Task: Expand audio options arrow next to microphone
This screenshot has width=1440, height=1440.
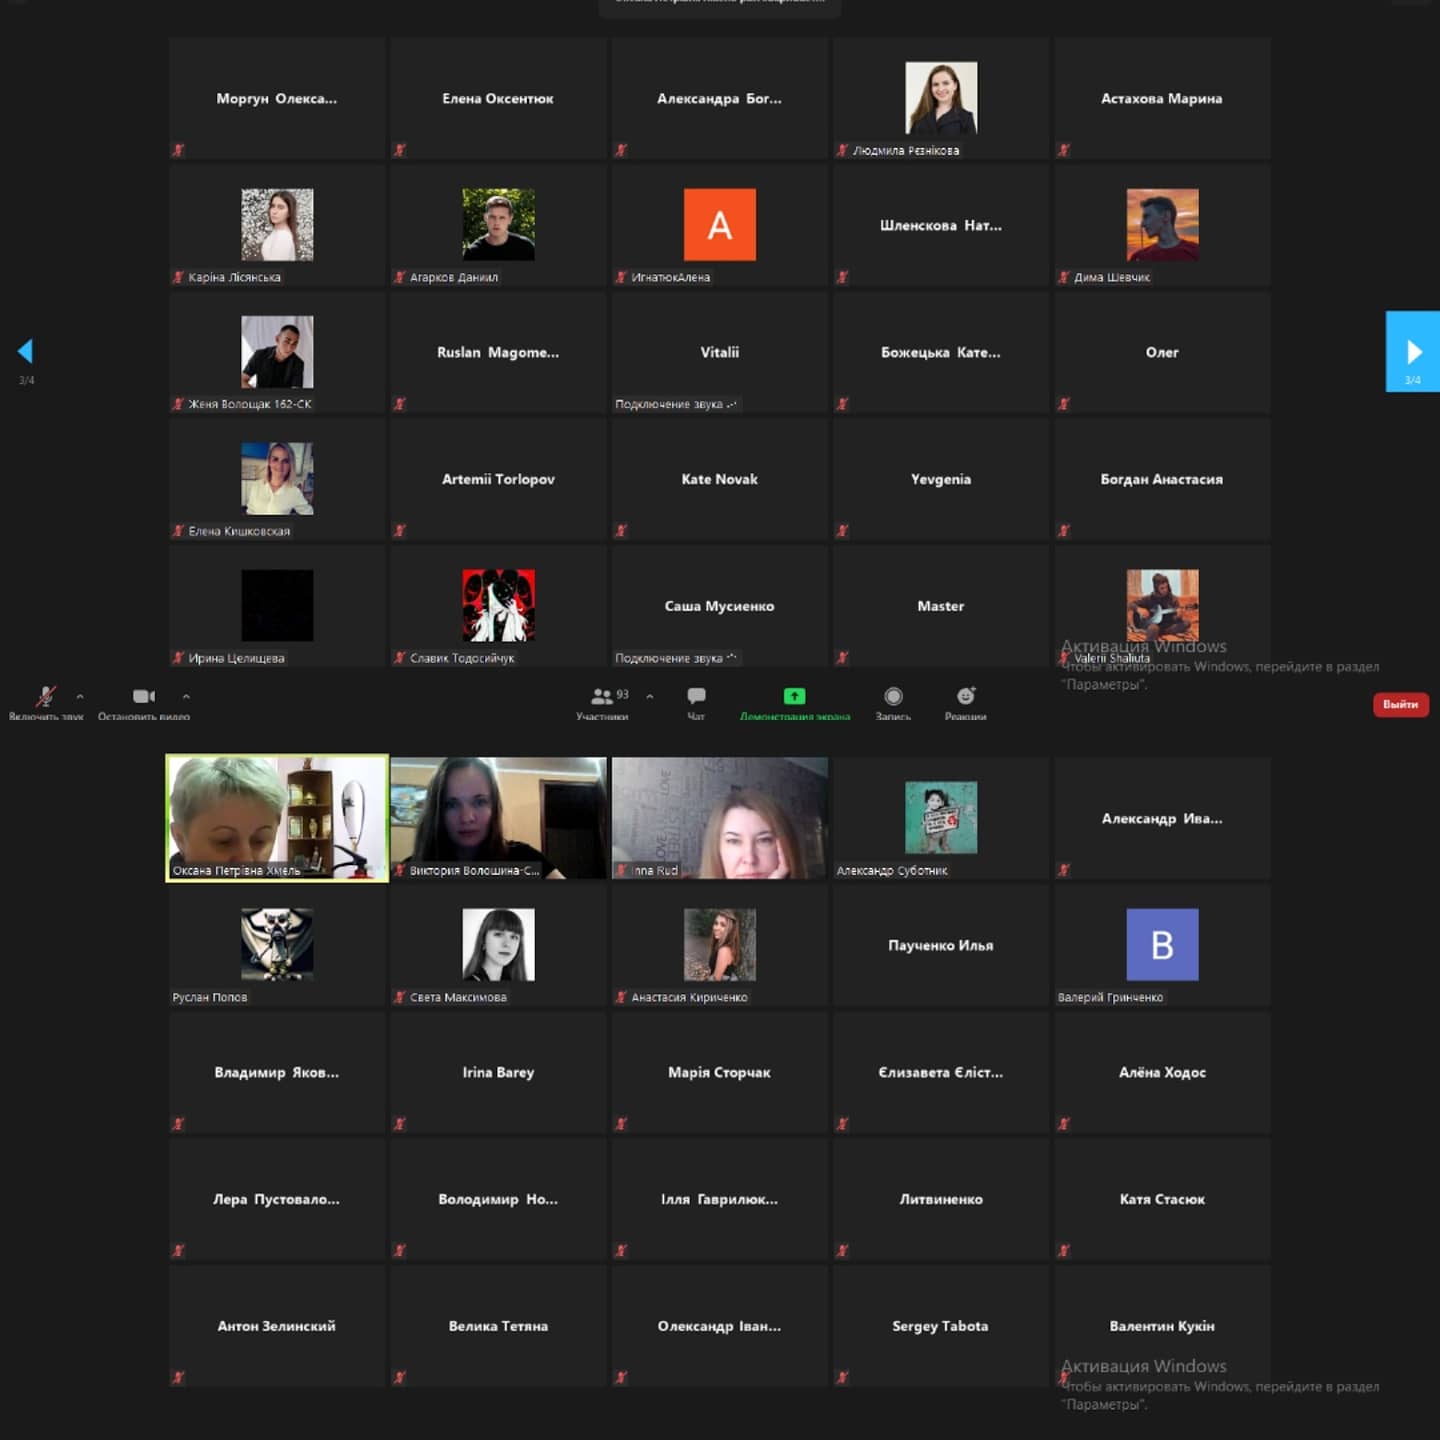Action: pos(80,697)
